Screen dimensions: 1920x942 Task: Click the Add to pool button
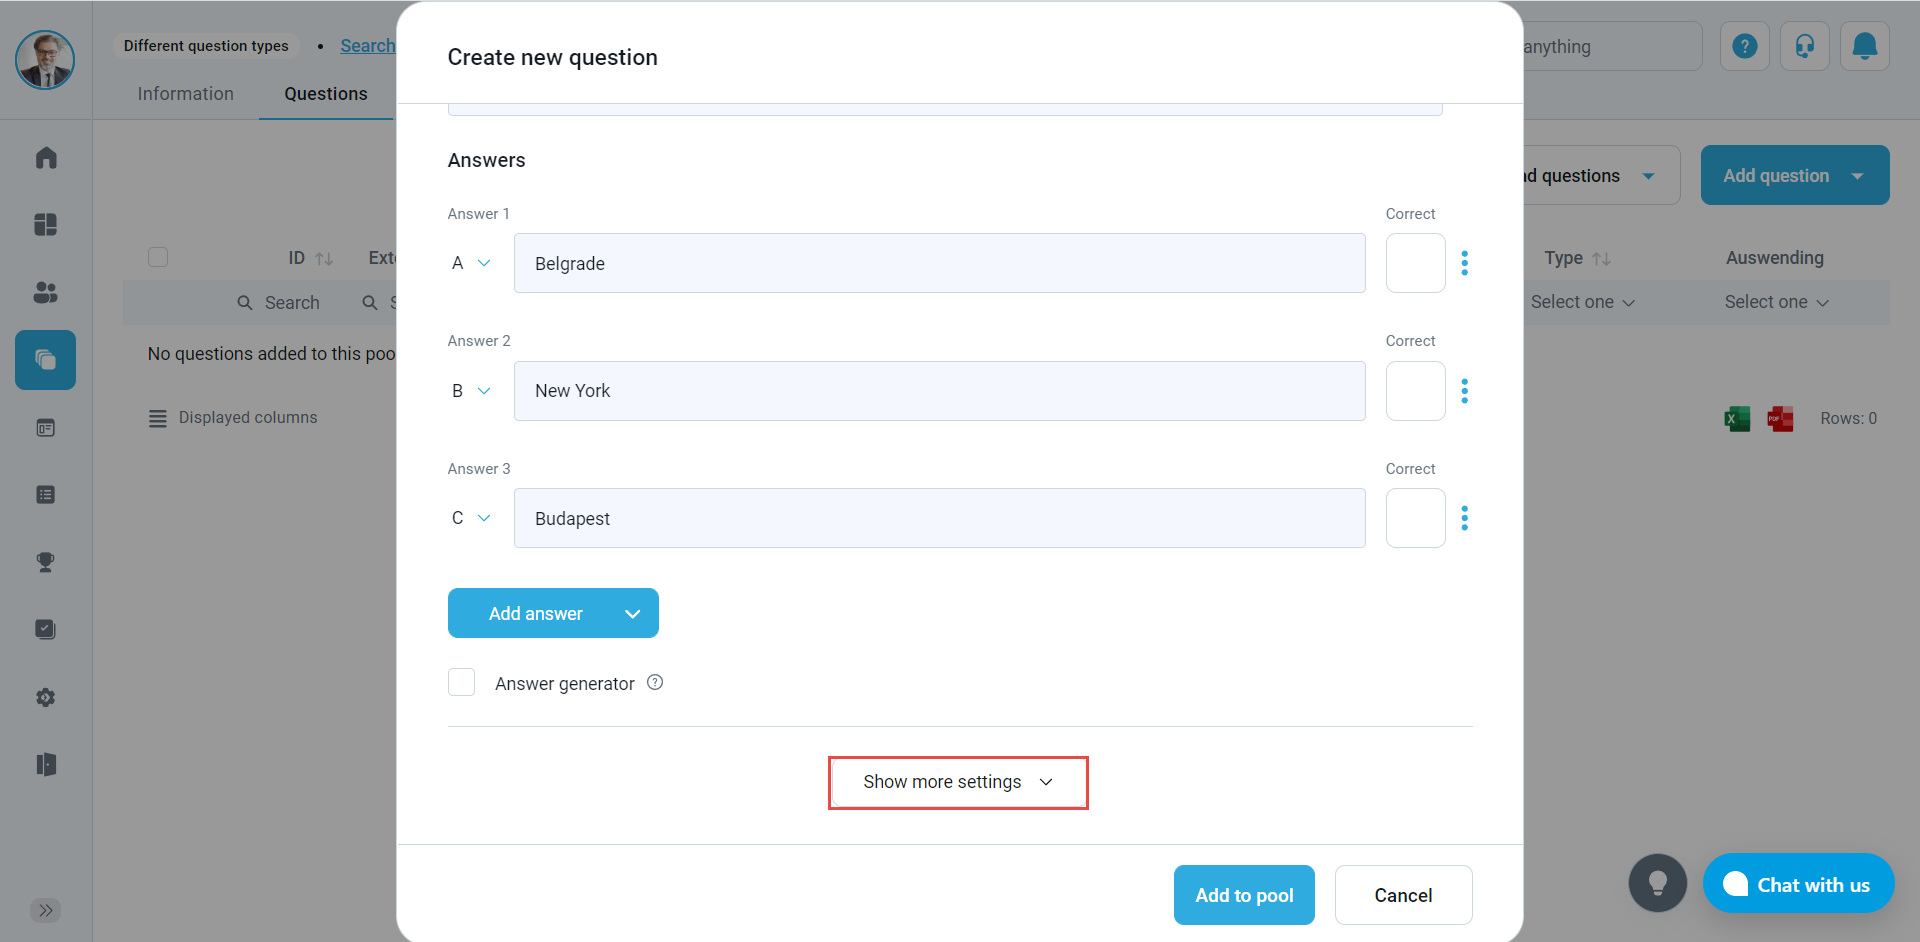pyautogui.click(x=1243, y=895)
